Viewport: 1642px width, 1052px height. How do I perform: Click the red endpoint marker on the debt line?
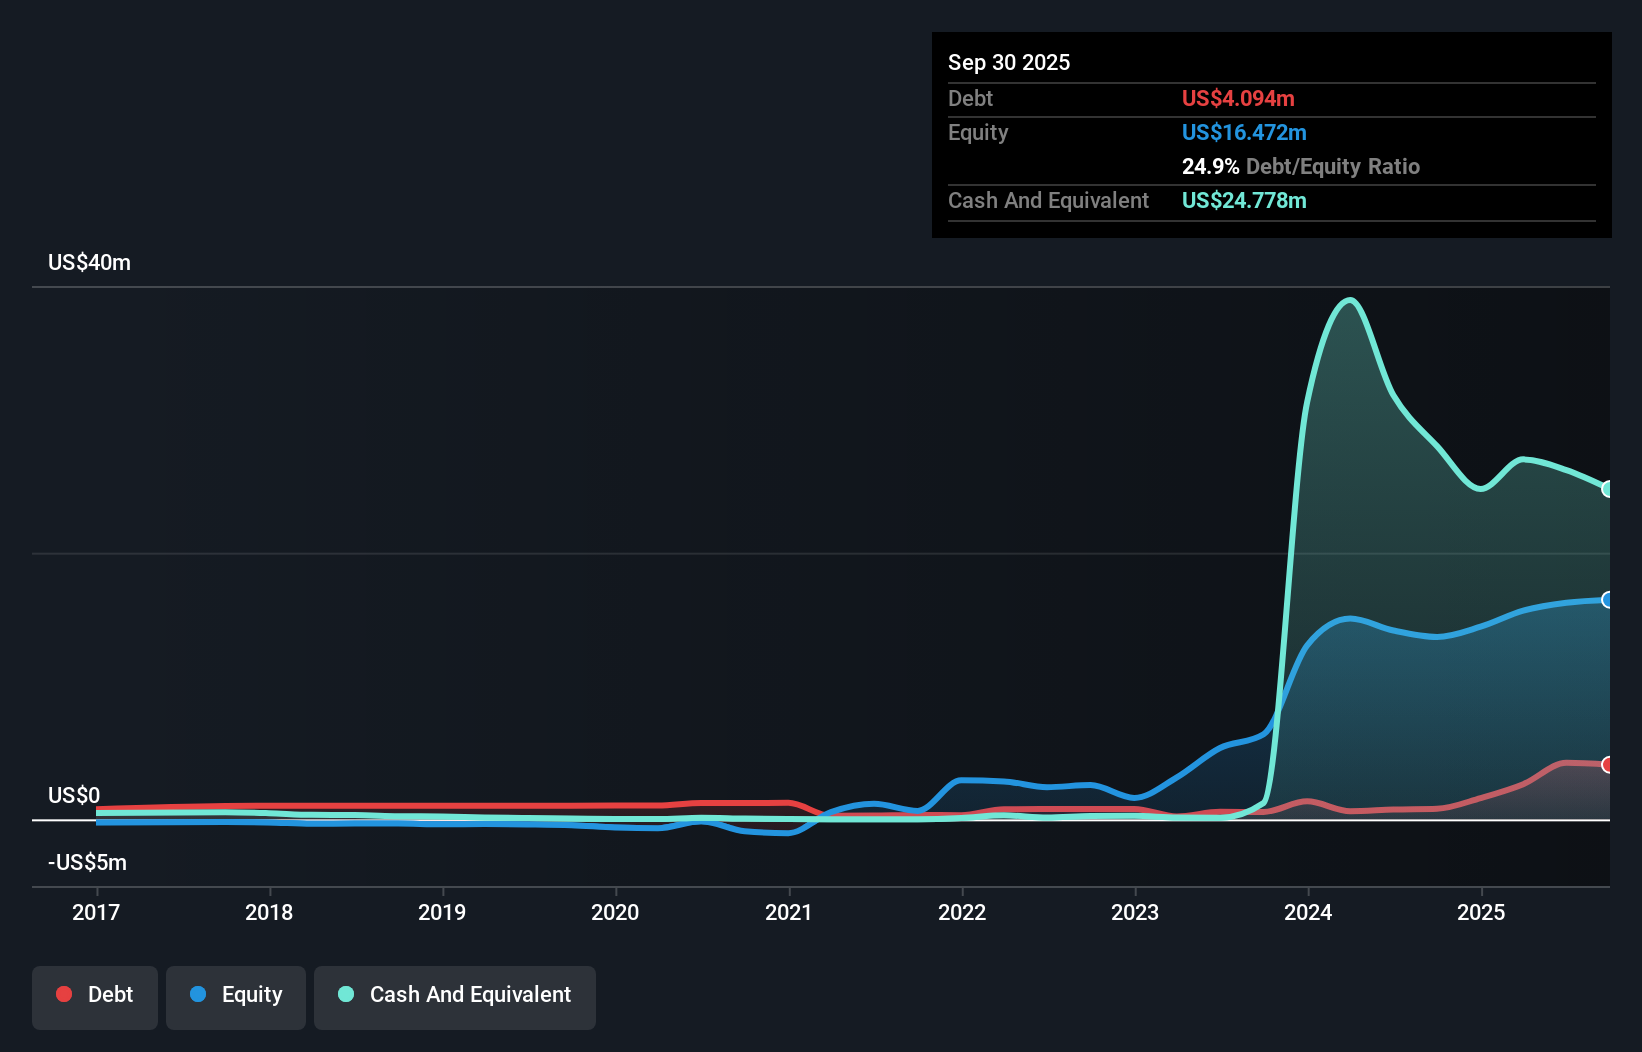pos(1607,763)
